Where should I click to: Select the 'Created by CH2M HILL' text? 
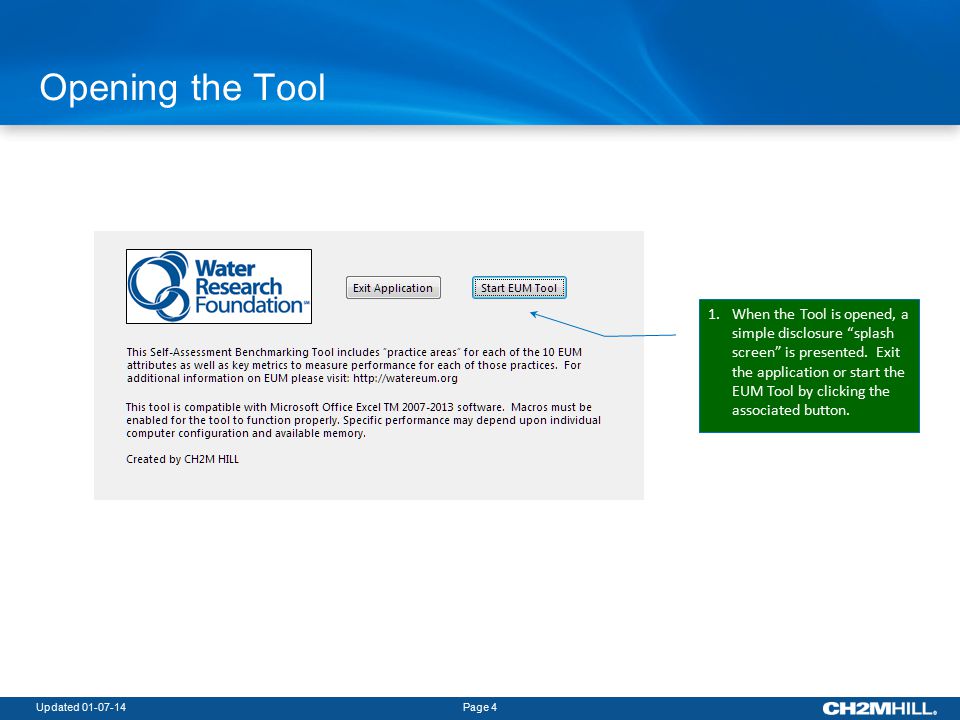[x=182, y=459]
